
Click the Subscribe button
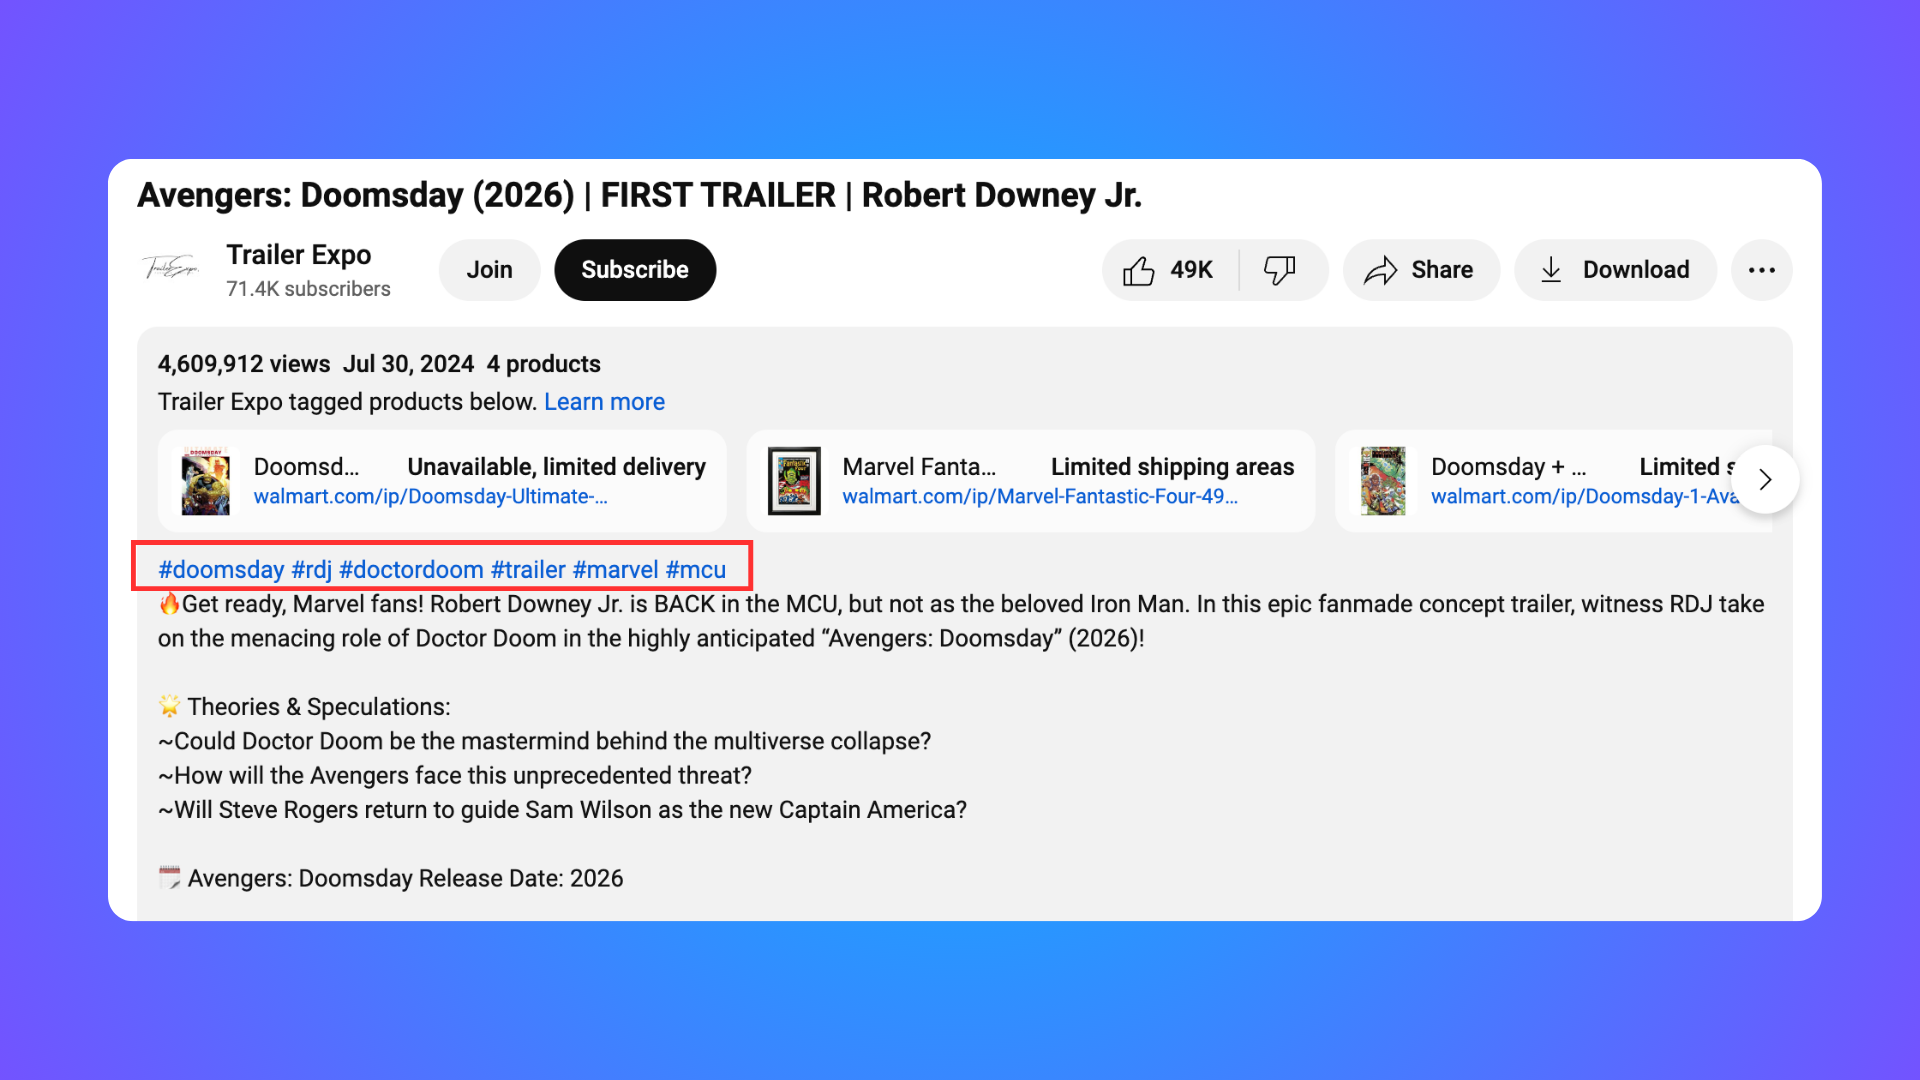pyautogui.click(x=634, y=270)
